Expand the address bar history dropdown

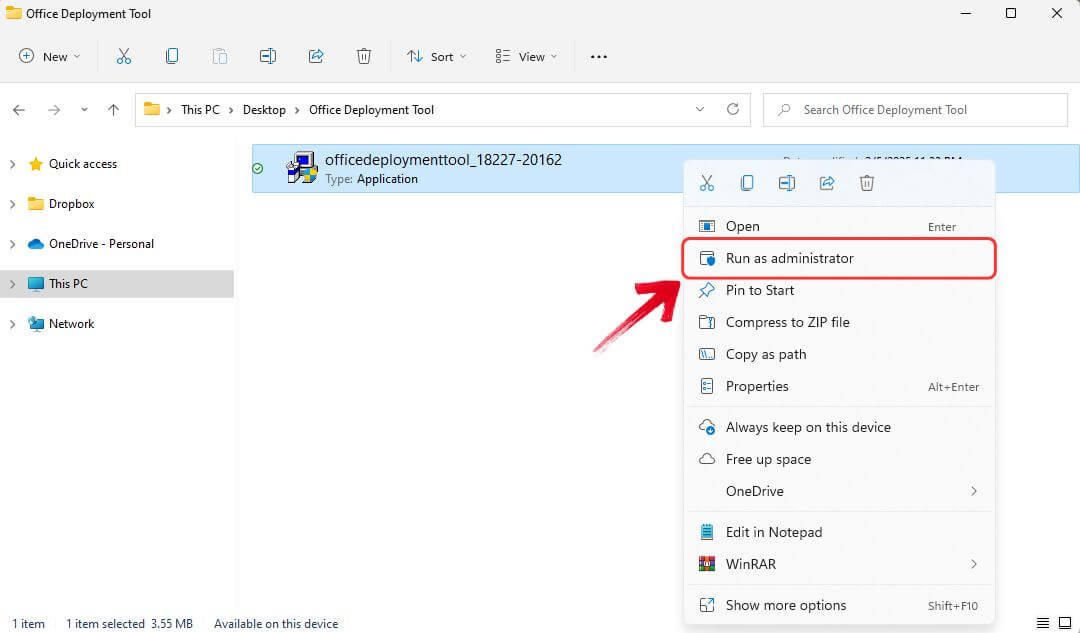[700, 110]
